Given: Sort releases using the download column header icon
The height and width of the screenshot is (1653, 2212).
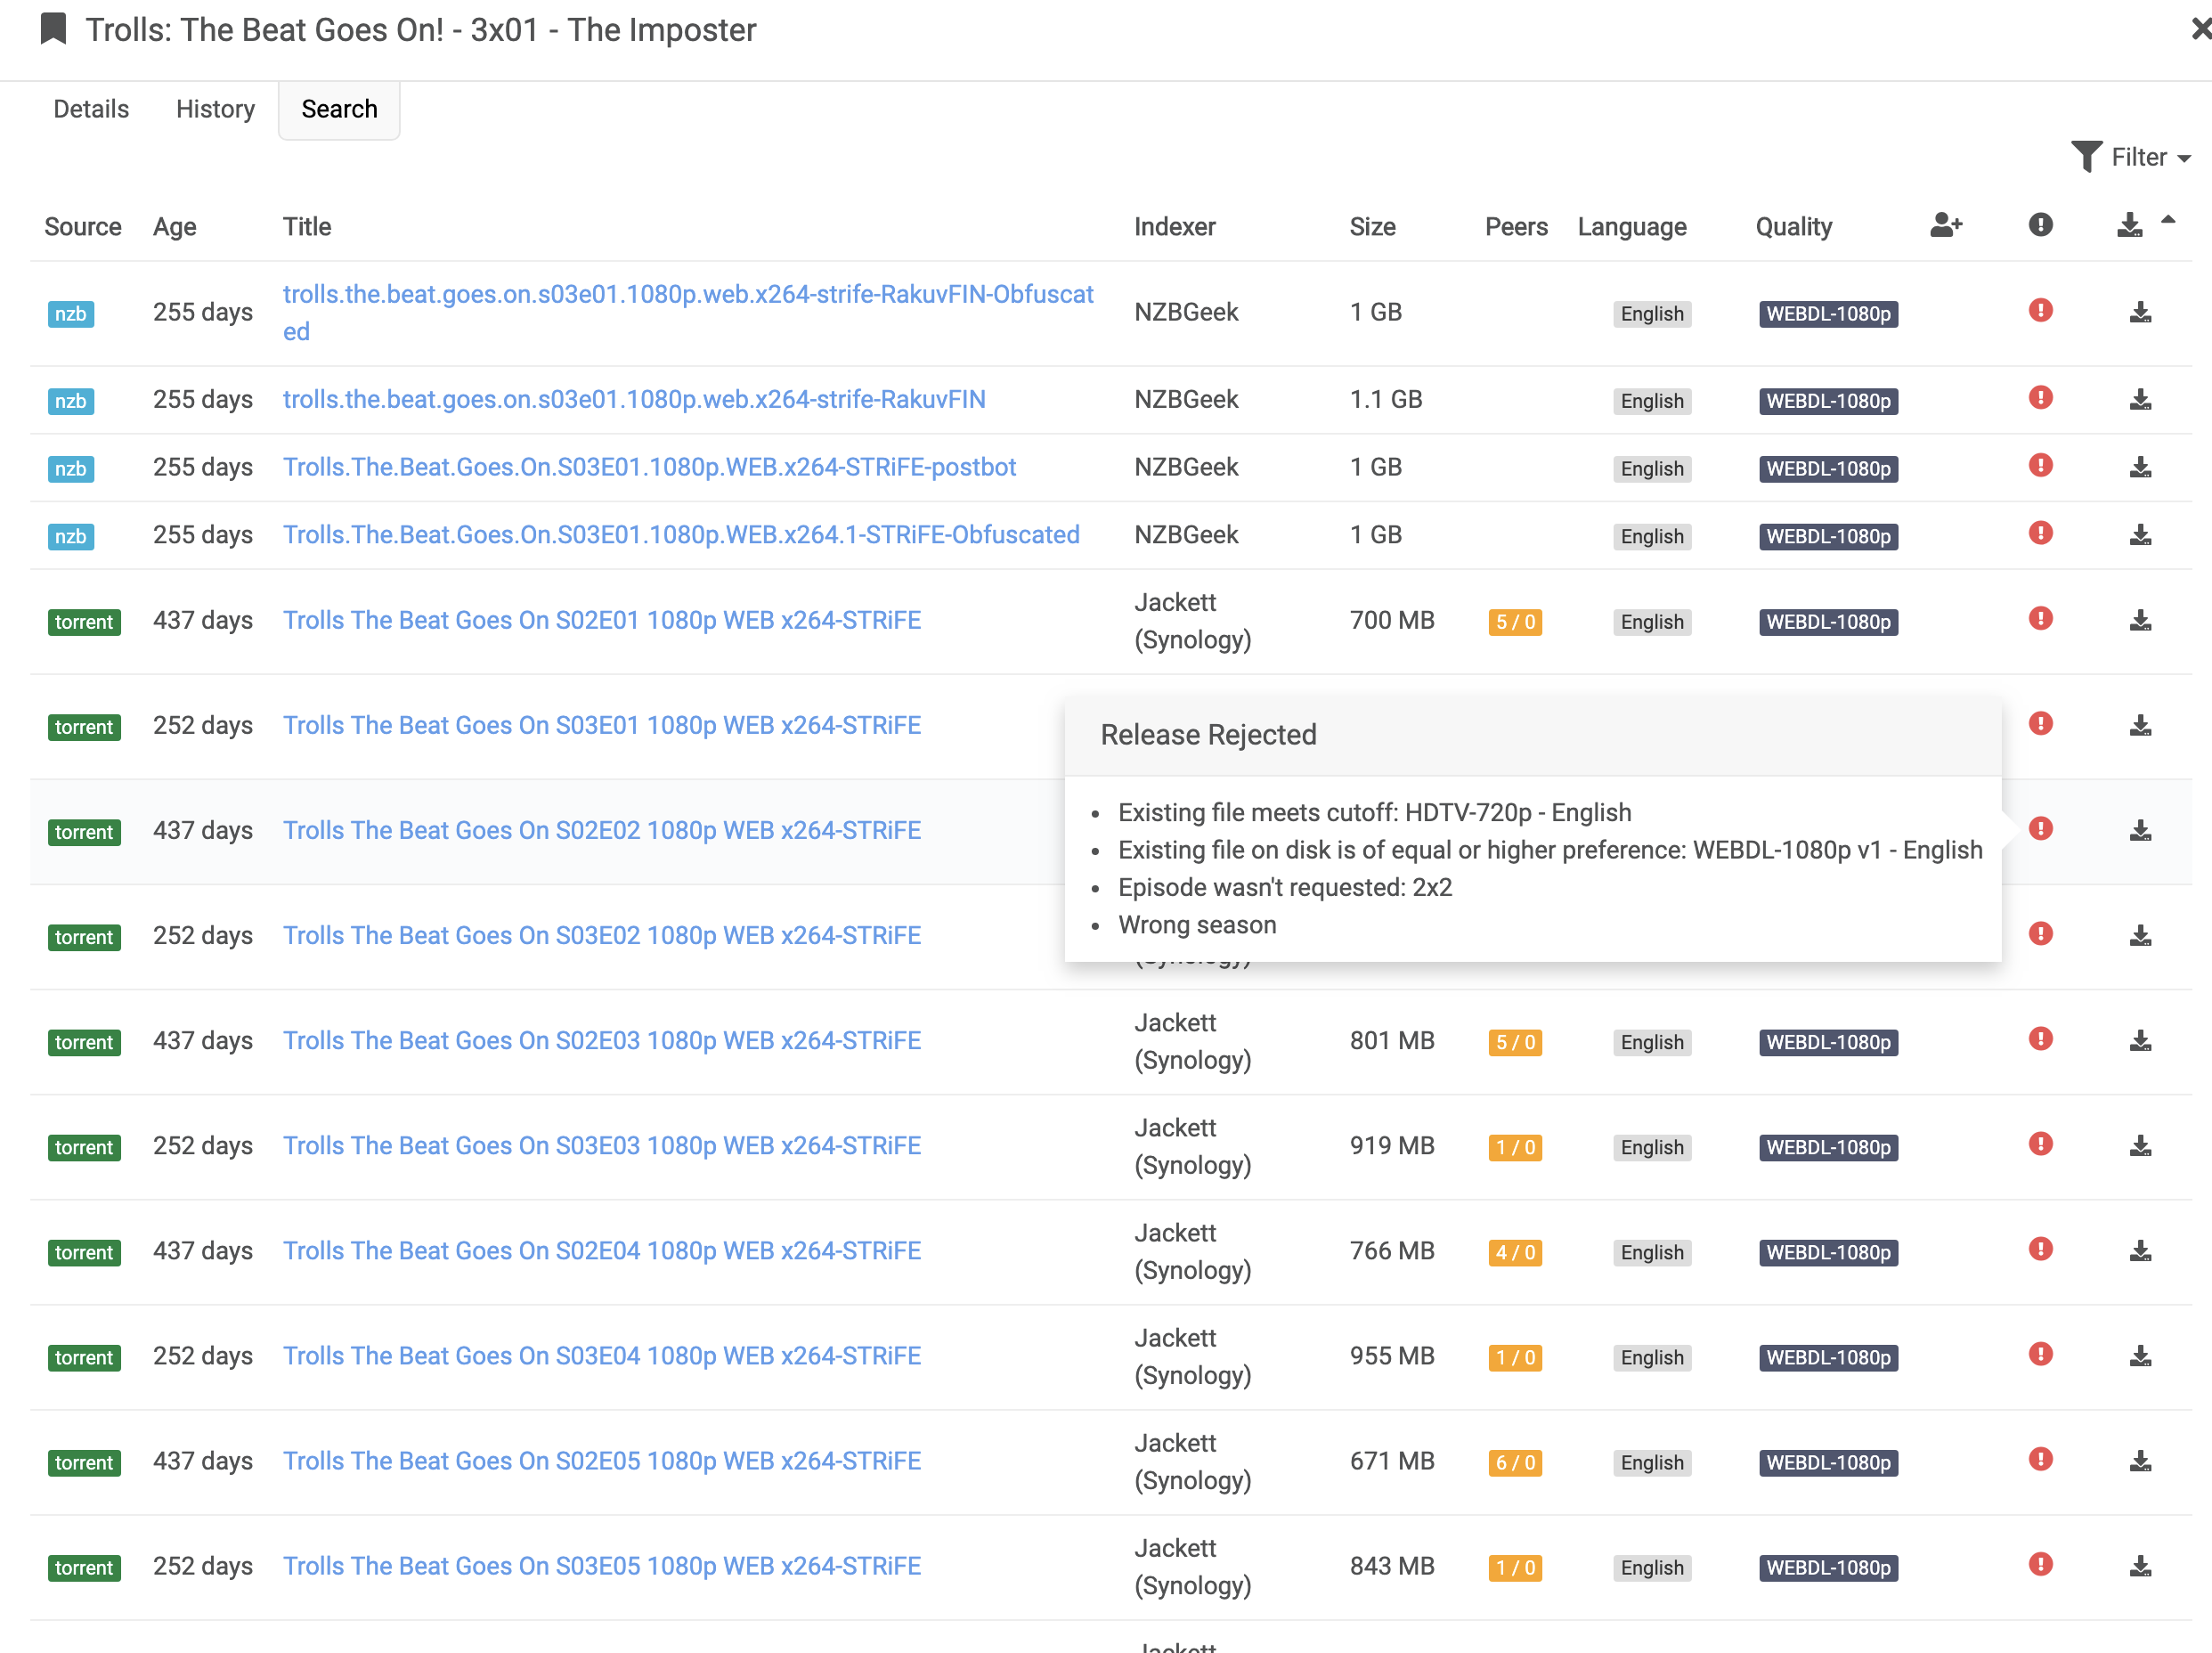Looking at the screenshot, I should point(2130,226).
